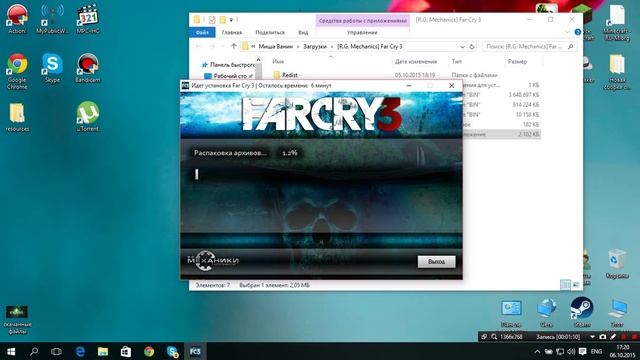
Task: Pause recording with the red pause button
Action: pos(624,337)
